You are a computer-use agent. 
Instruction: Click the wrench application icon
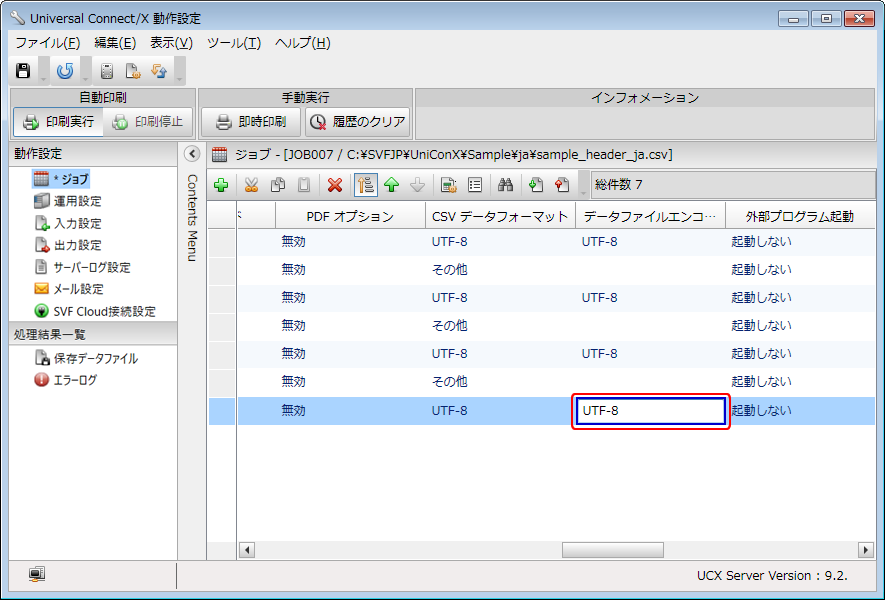(x=17, y=18)
